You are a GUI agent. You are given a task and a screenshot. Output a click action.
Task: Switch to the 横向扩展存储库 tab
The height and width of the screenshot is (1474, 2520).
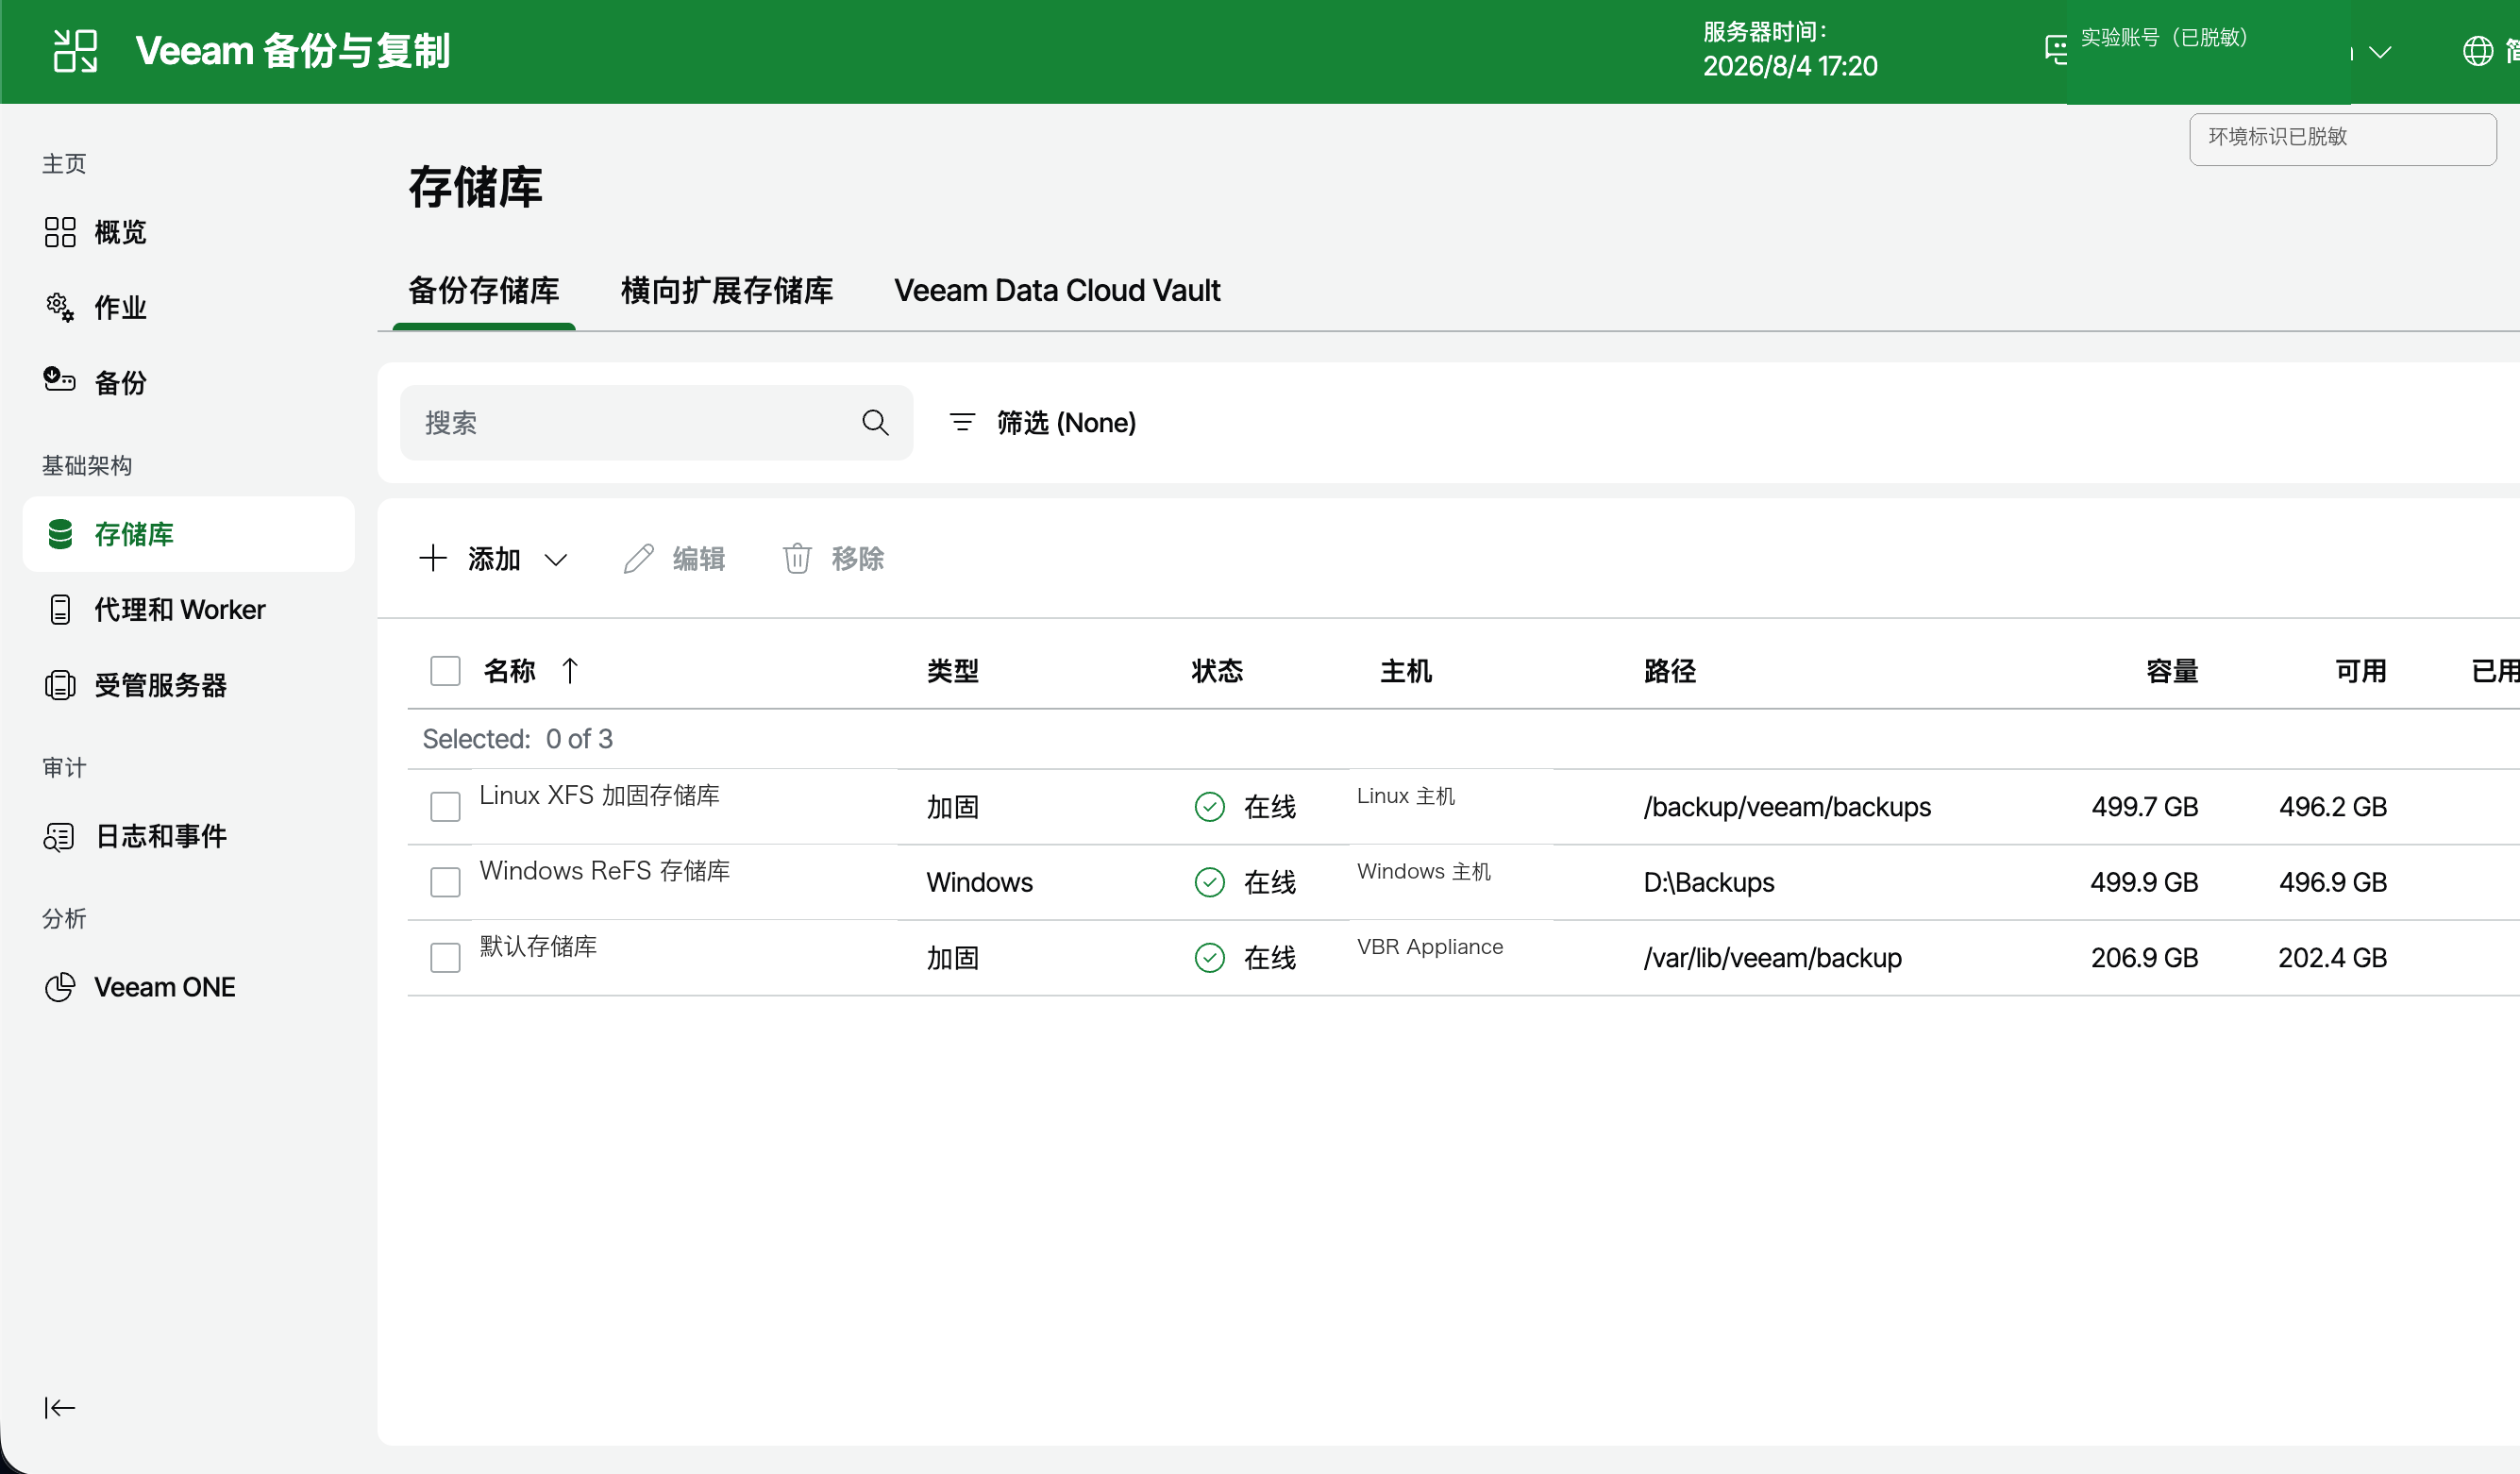click(x=727, y=291)
